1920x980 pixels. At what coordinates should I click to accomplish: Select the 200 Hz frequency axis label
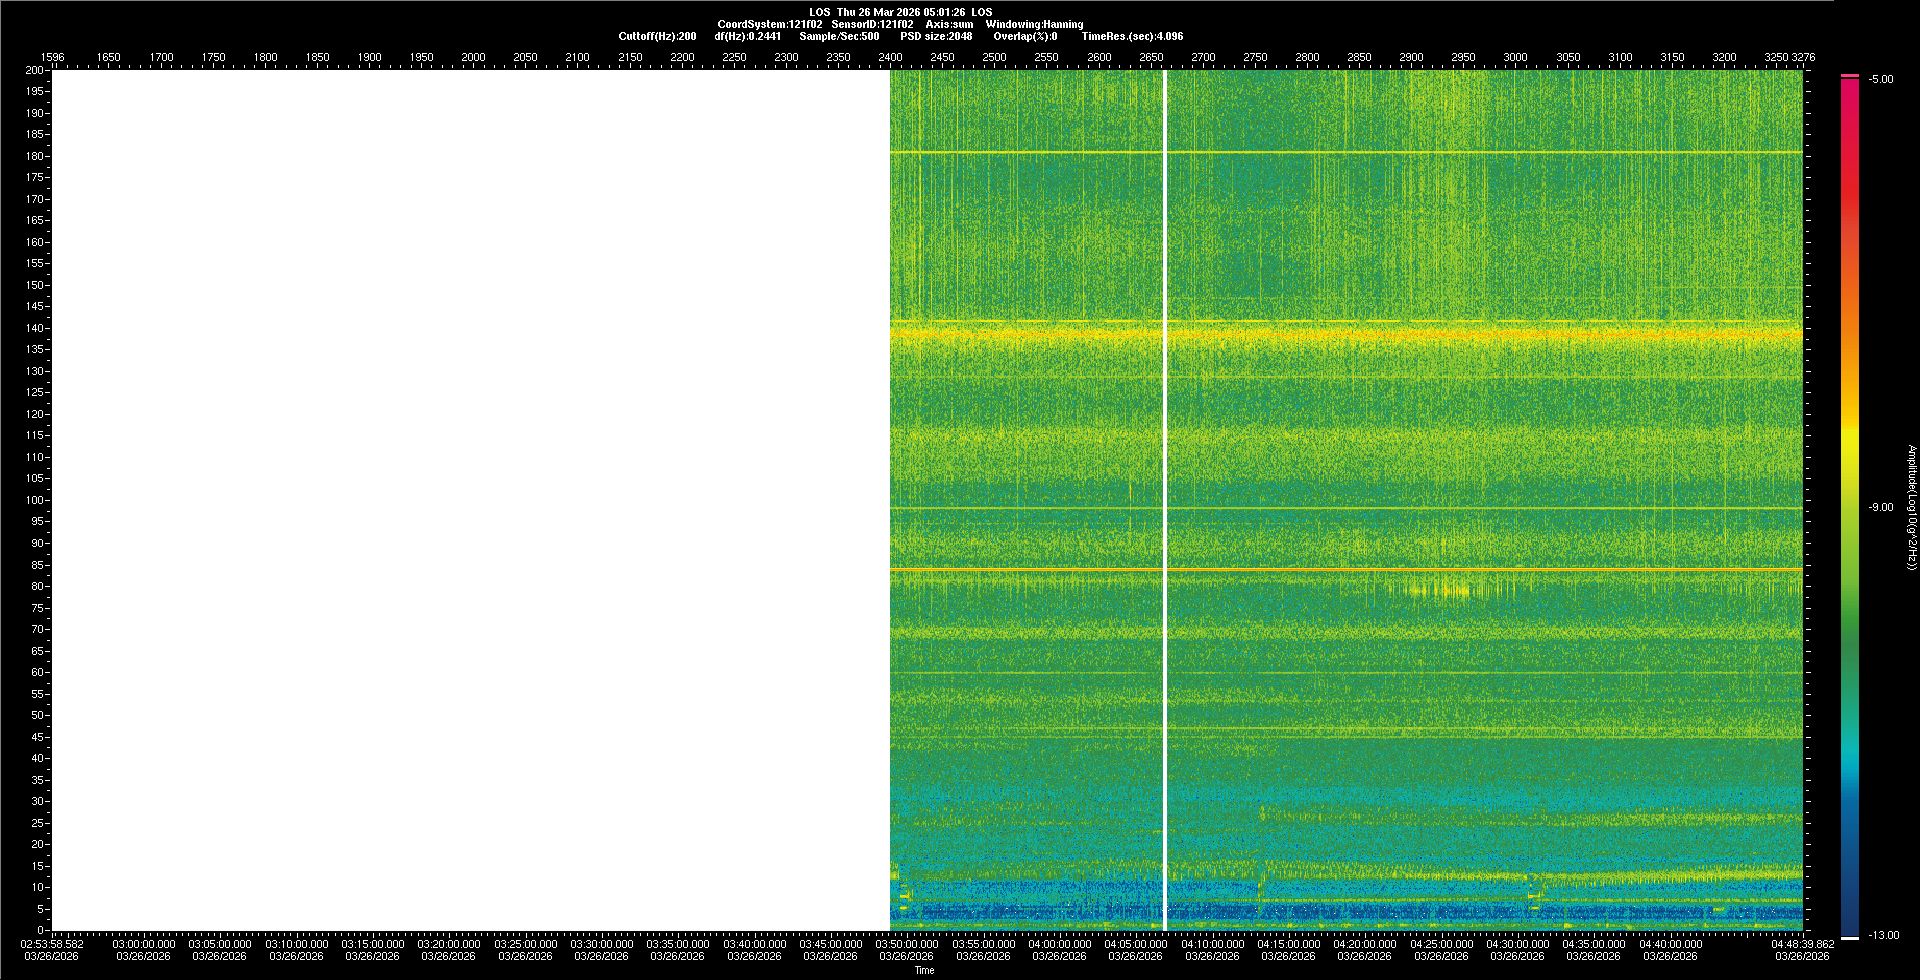coord(34,70)
